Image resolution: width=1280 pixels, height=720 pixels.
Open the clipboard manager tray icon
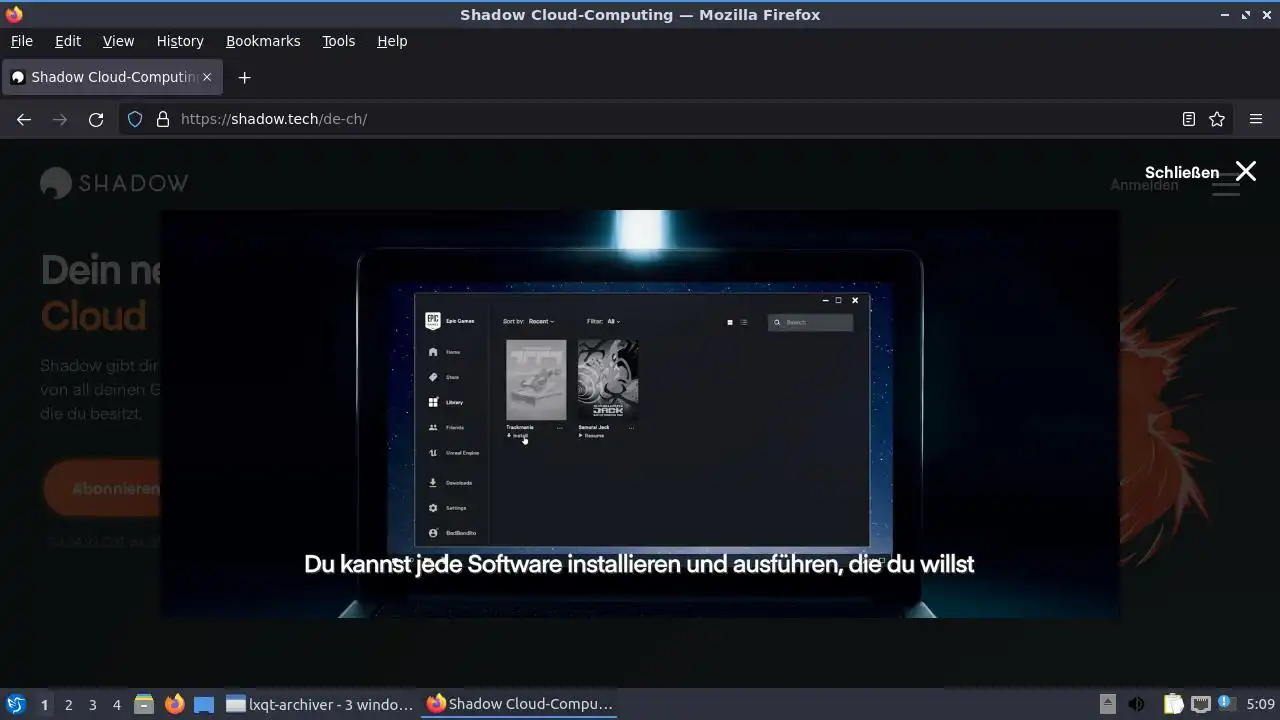(1173, 704)
